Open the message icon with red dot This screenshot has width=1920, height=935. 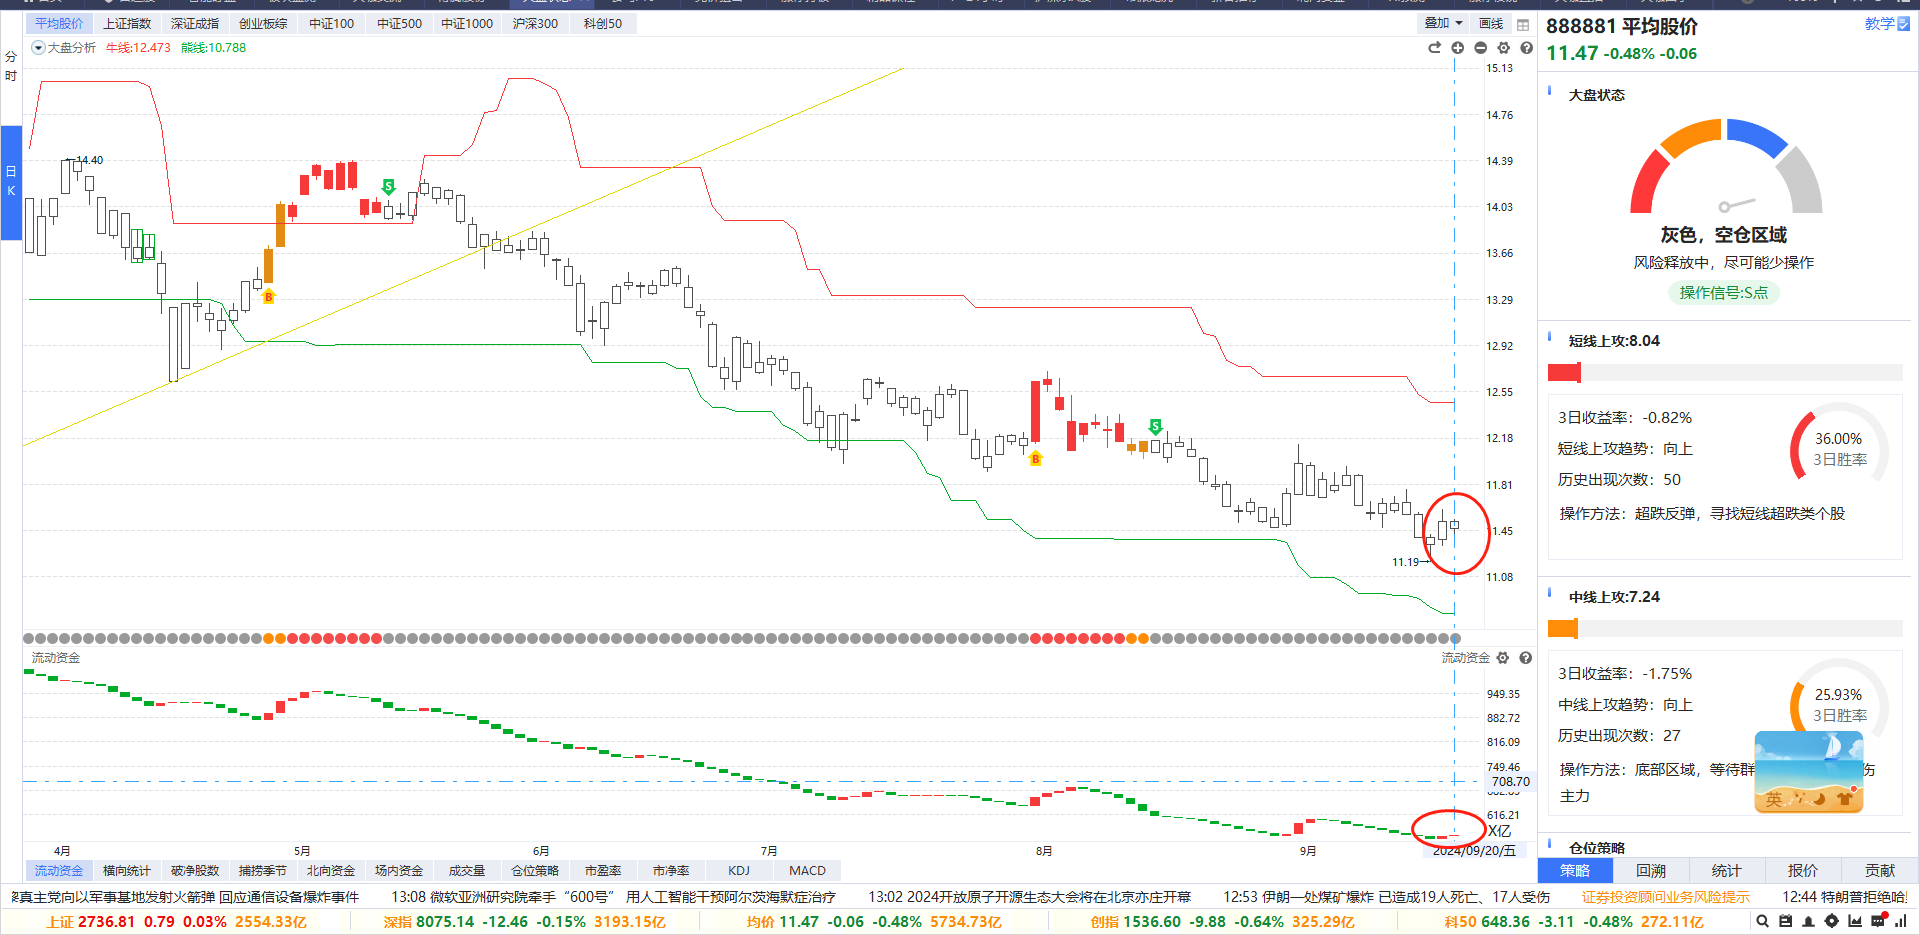click(1878, 921)
